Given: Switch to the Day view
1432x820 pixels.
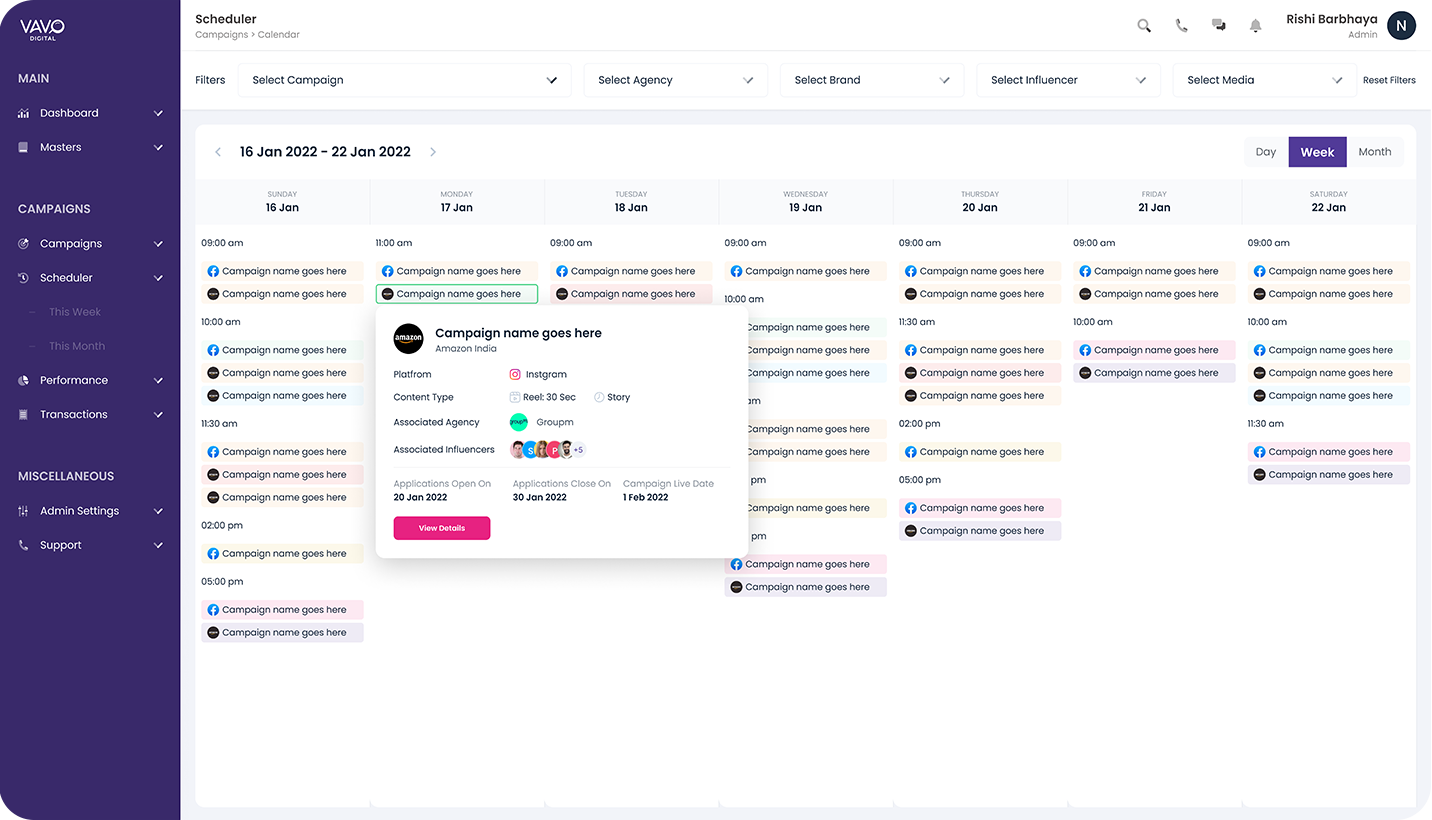Looking at the screenshot, I should 1265,151.
